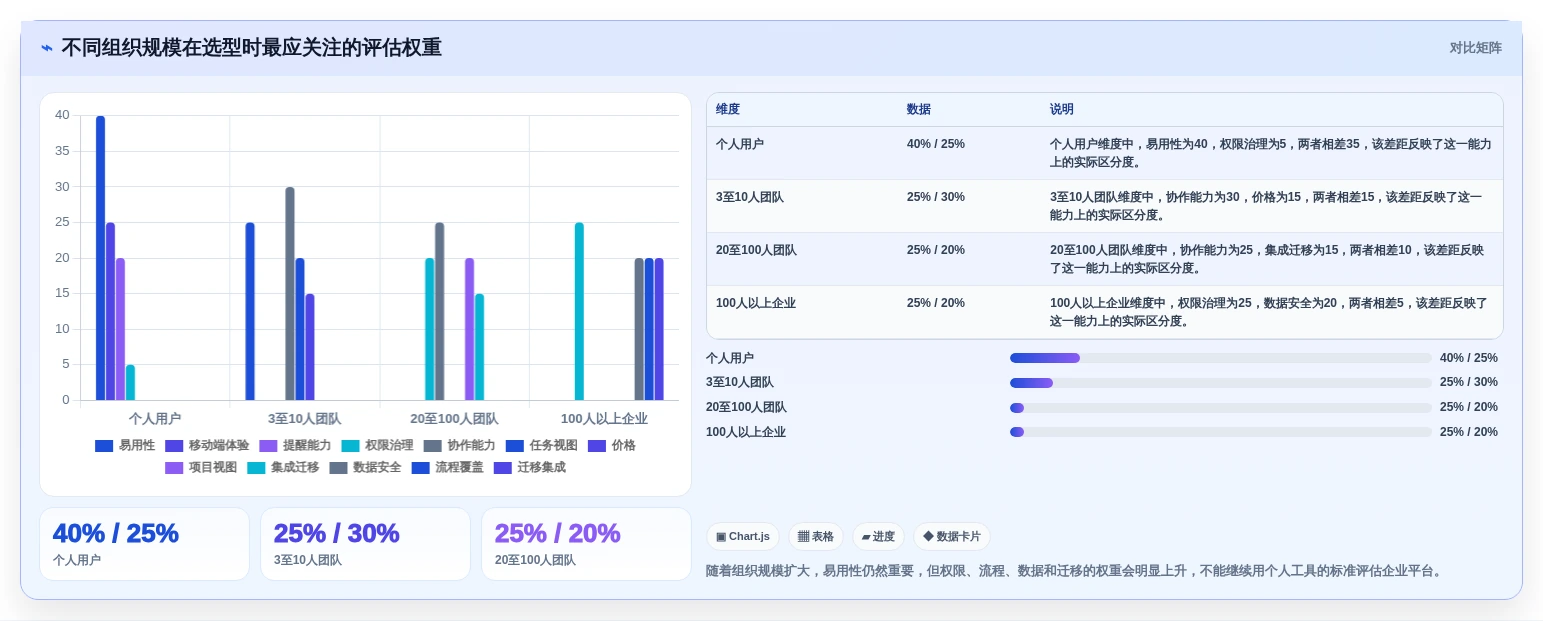The image size is (1543, 621).
Task: Click the table description starting 个人用户维度中
Action: click(x=1270, y=153)
